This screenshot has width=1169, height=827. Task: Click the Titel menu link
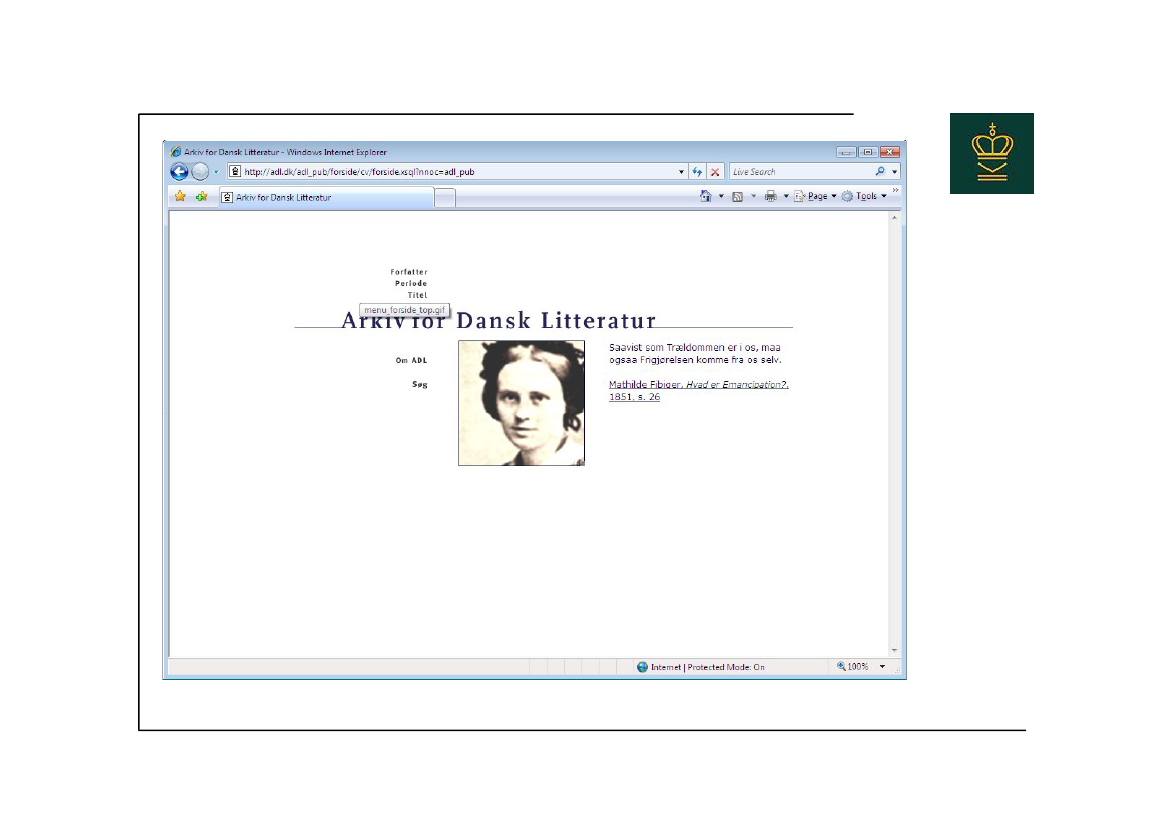418,295
